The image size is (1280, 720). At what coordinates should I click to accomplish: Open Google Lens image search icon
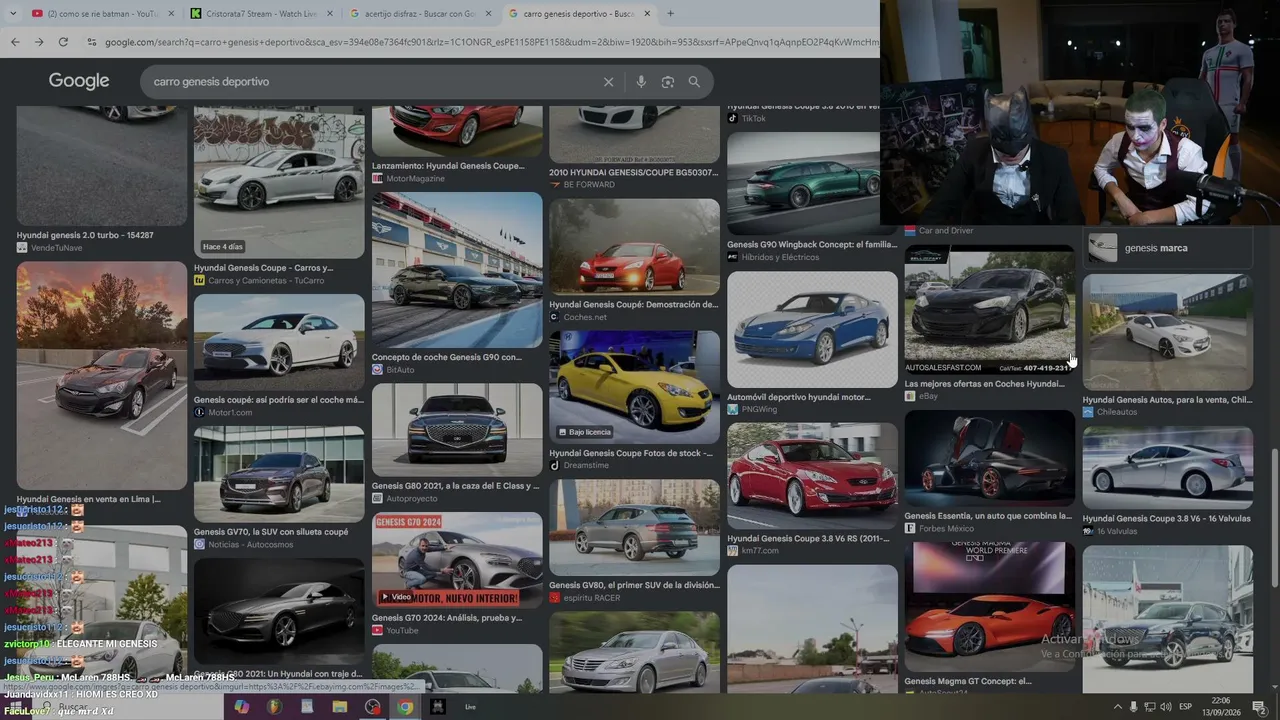tap(668, 82)
